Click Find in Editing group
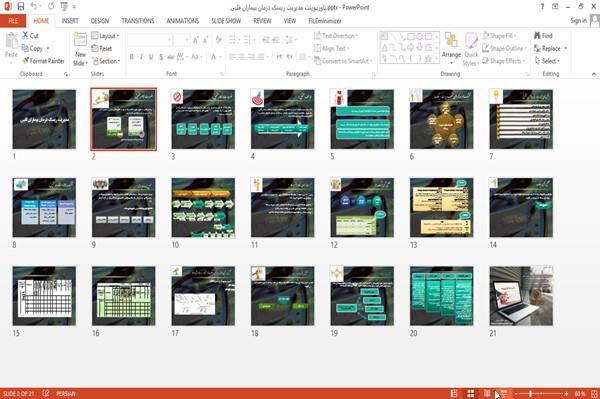The image size is (600, 399). click(543, 36)
